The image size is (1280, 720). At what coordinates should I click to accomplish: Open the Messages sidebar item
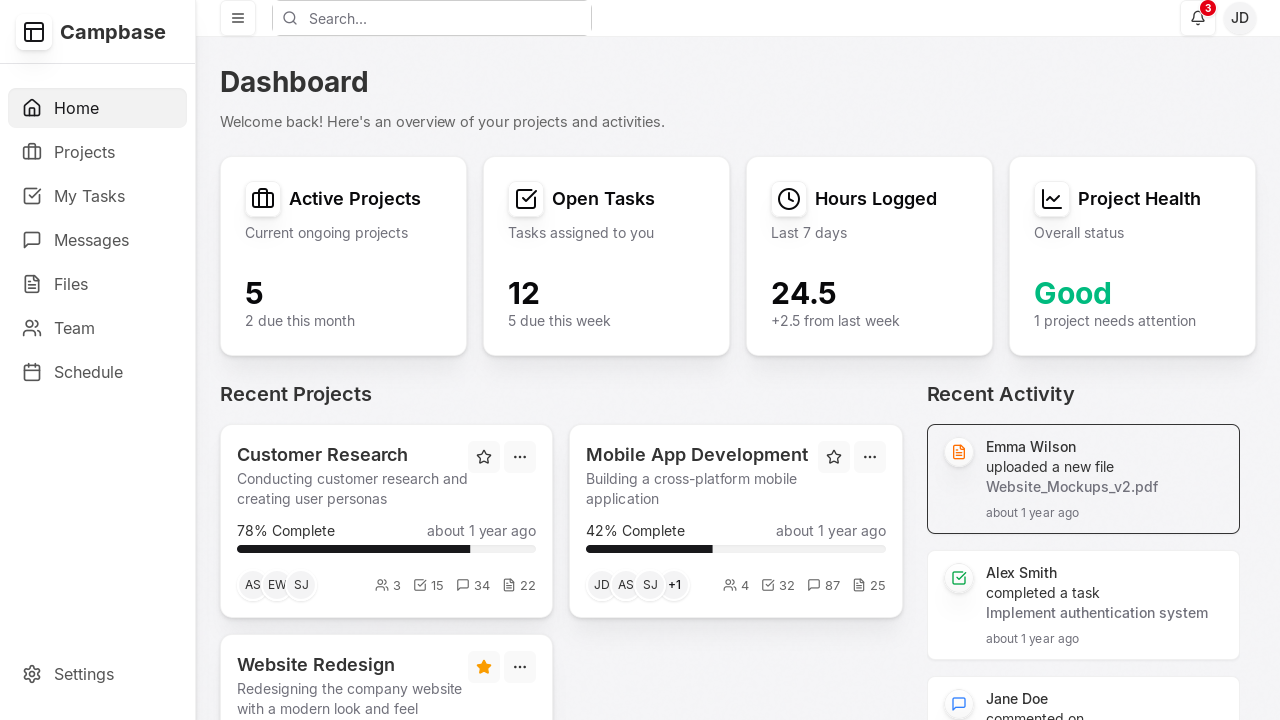(91, 240)
